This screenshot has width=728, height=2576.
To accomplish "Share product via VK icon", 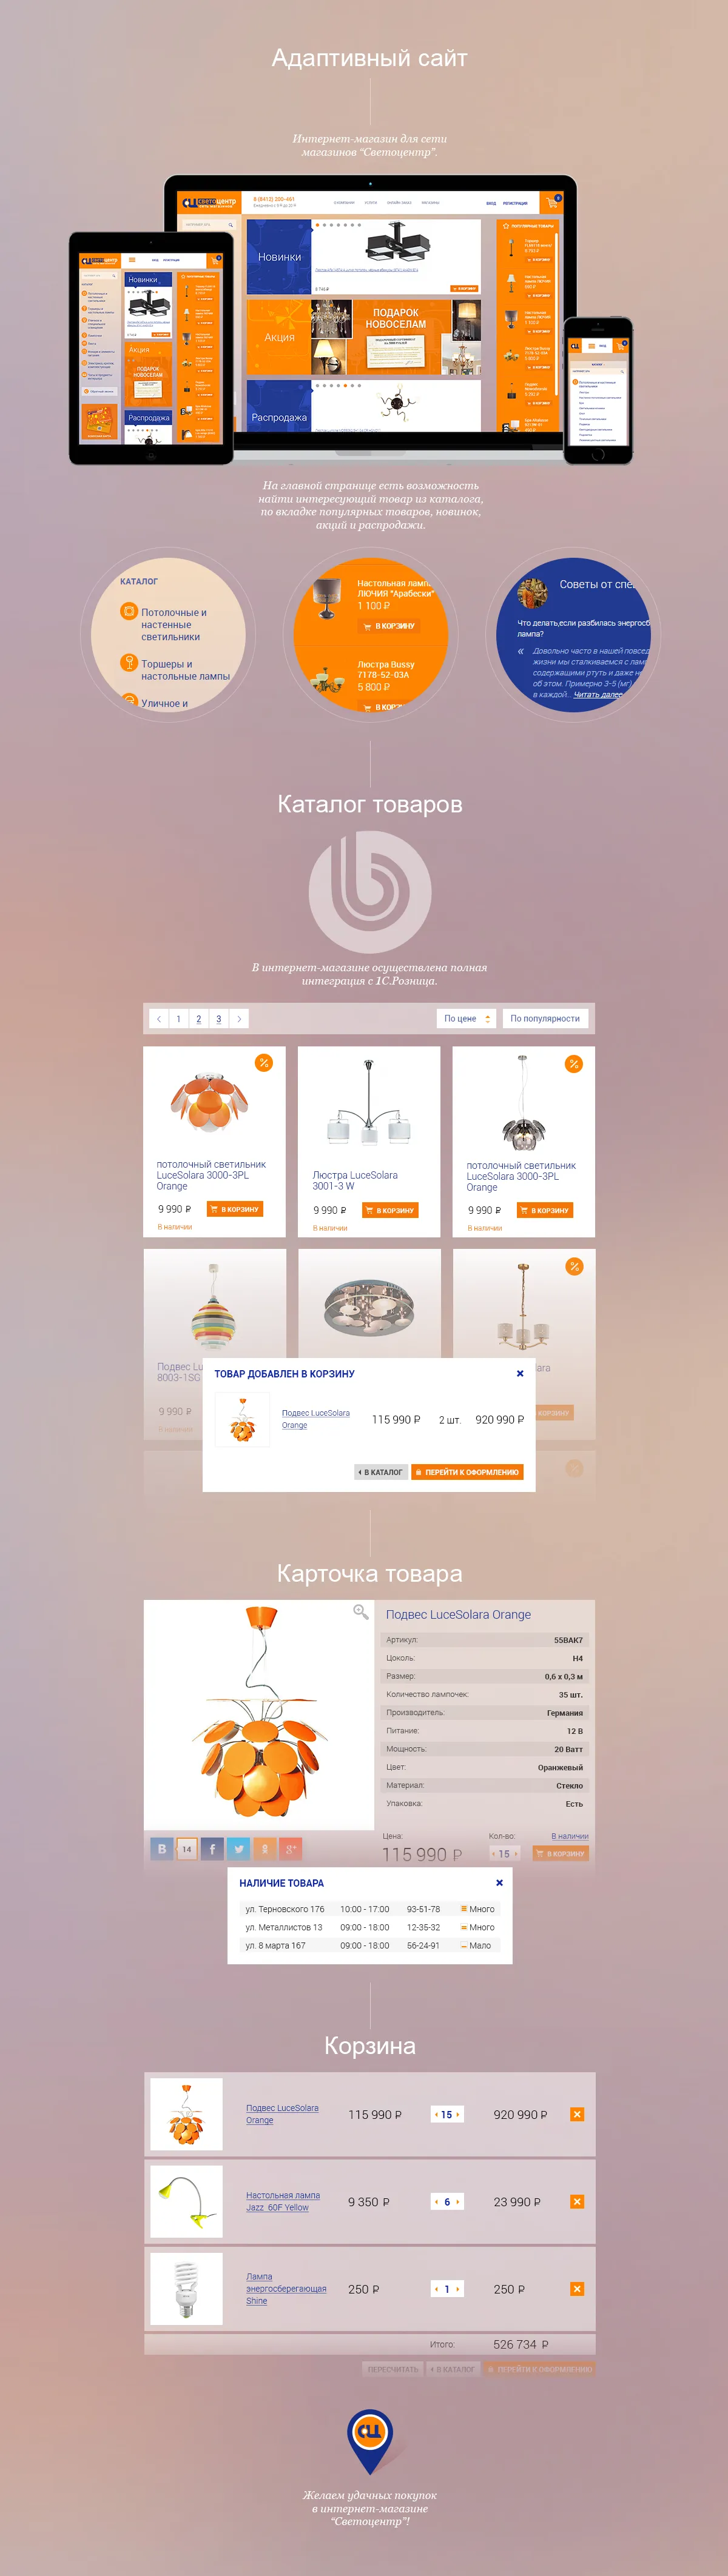I will [x=162, y=1849].
